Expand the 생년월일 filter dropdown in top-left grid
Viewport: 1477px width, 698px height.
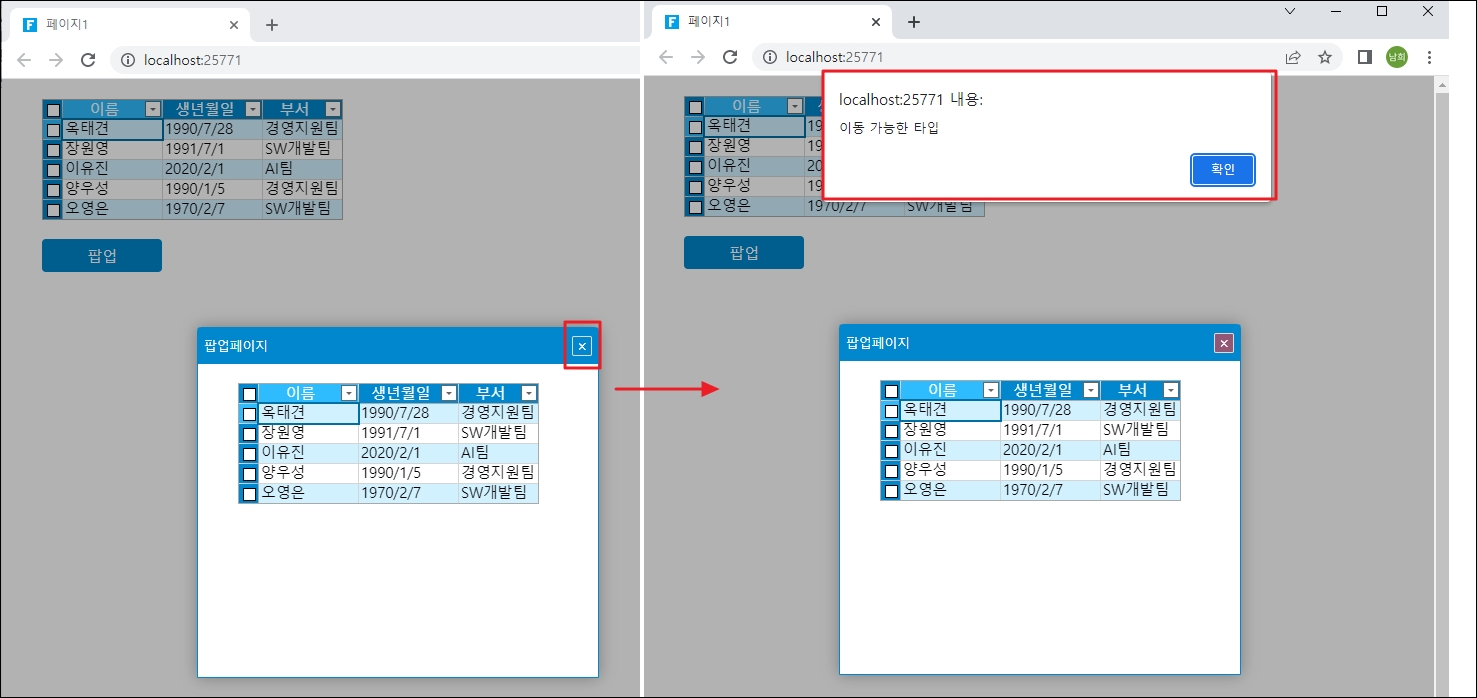point(253,109)
